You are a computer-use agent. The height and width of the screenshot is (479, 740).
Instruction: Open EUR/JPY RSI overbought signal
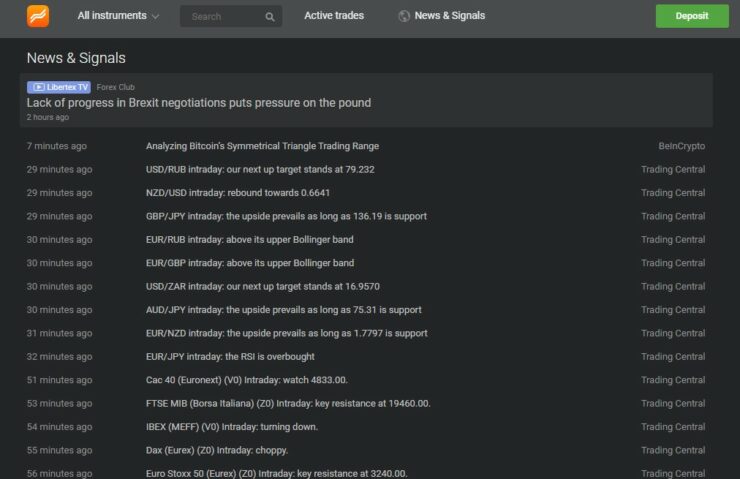coord(230,357)
